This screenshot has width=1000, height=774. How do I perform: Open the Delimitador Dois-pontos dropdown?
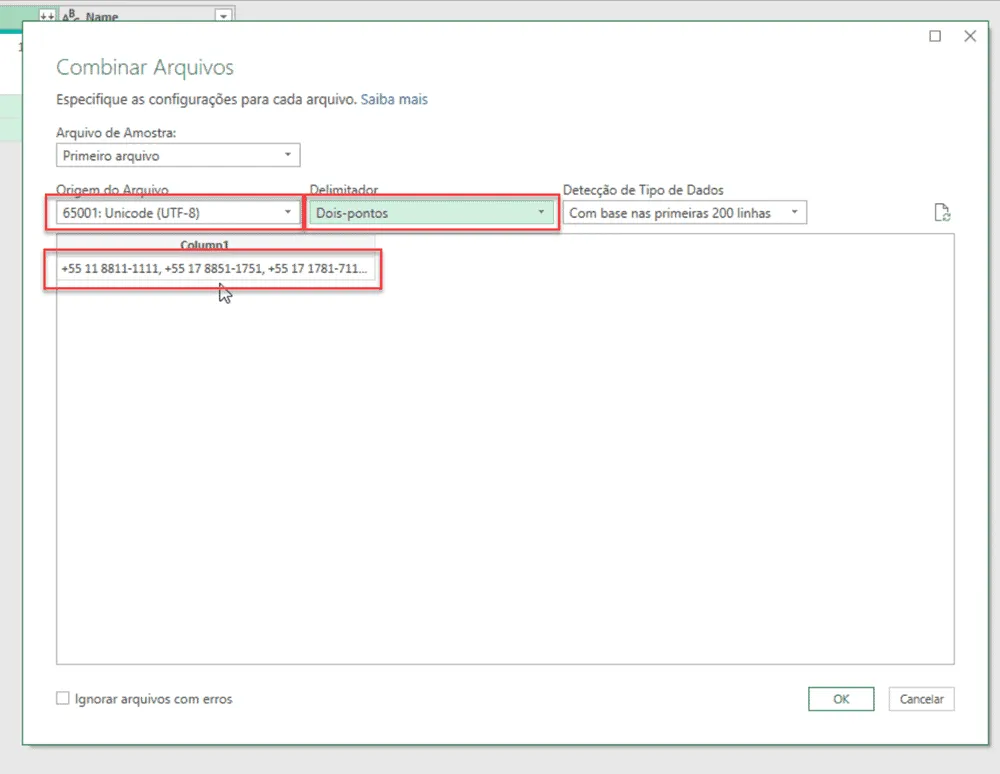431,213
